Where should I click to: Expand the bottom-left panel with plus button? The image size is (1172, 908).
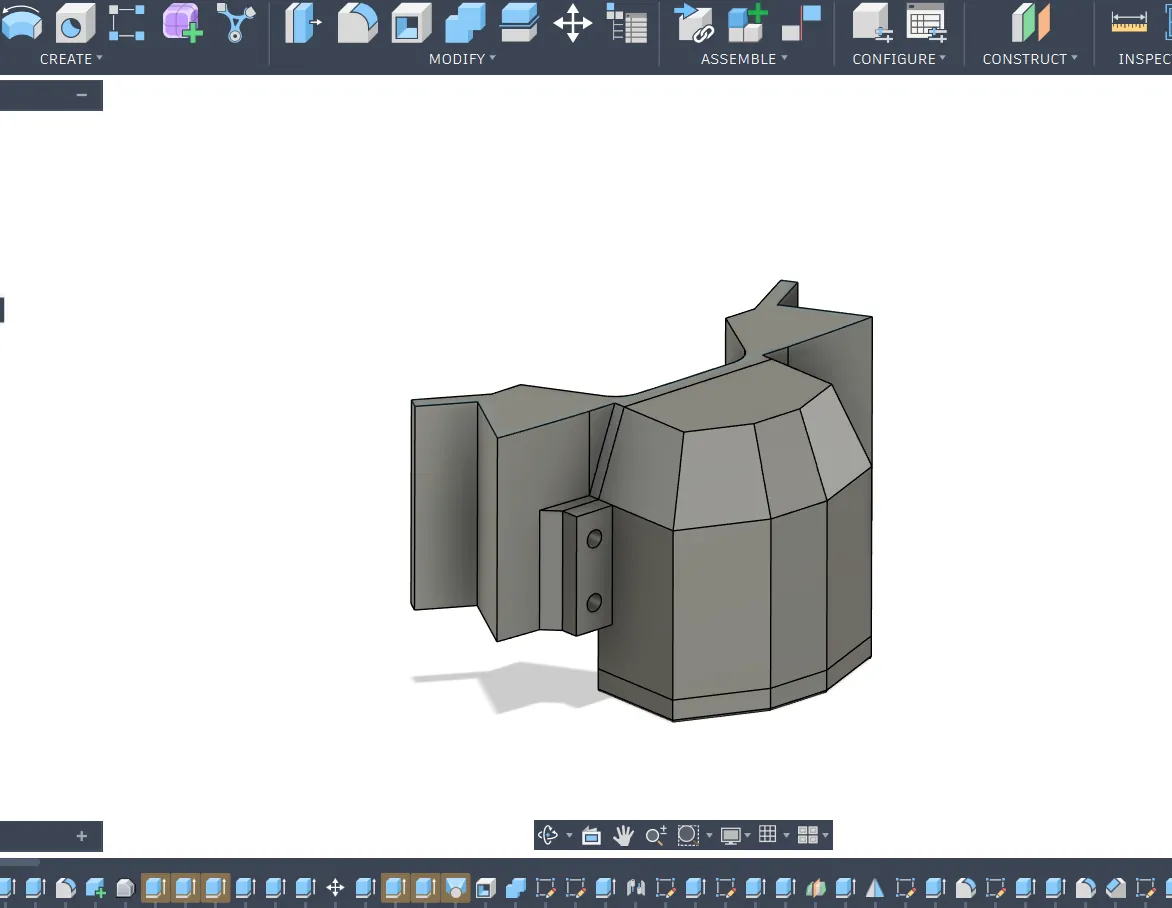tap(82, 836)
